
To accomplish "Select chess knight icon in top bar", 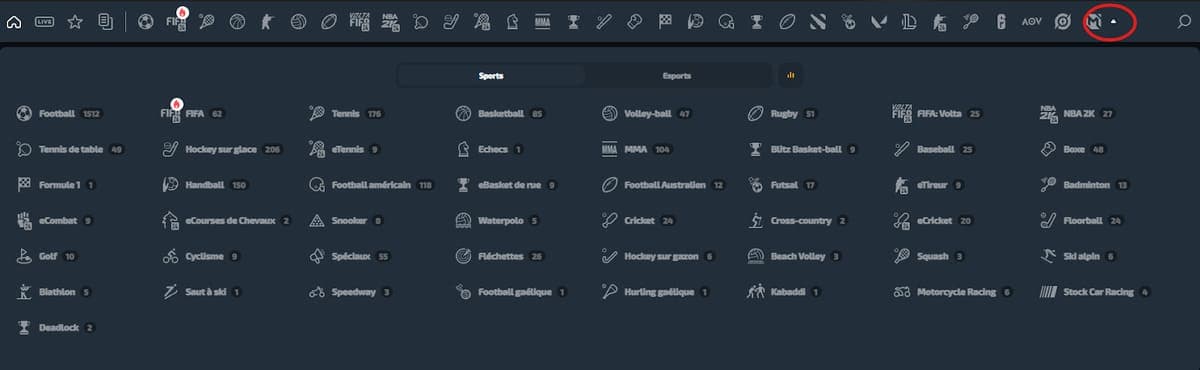I will coord(512,21).
